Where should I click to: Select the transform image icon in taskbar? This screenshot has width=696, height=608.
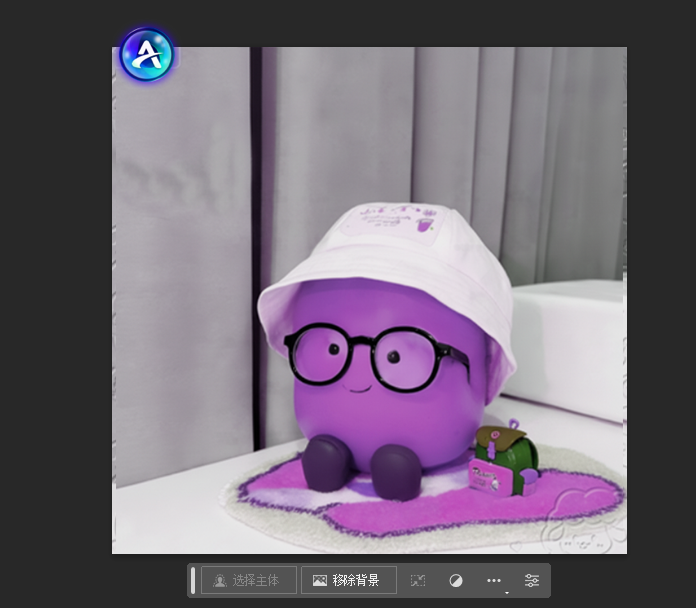(418, 580)
